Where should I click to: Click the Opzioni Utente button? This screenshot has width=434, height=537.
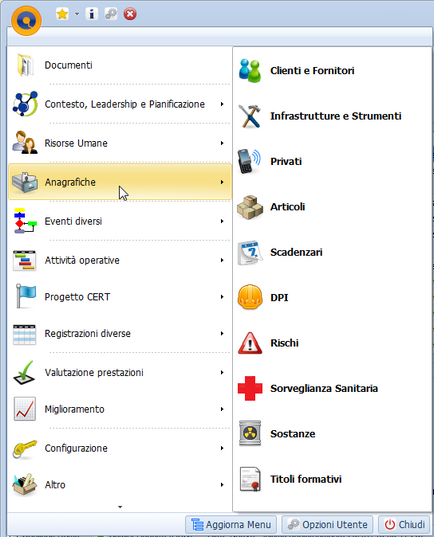click(327, 525)
